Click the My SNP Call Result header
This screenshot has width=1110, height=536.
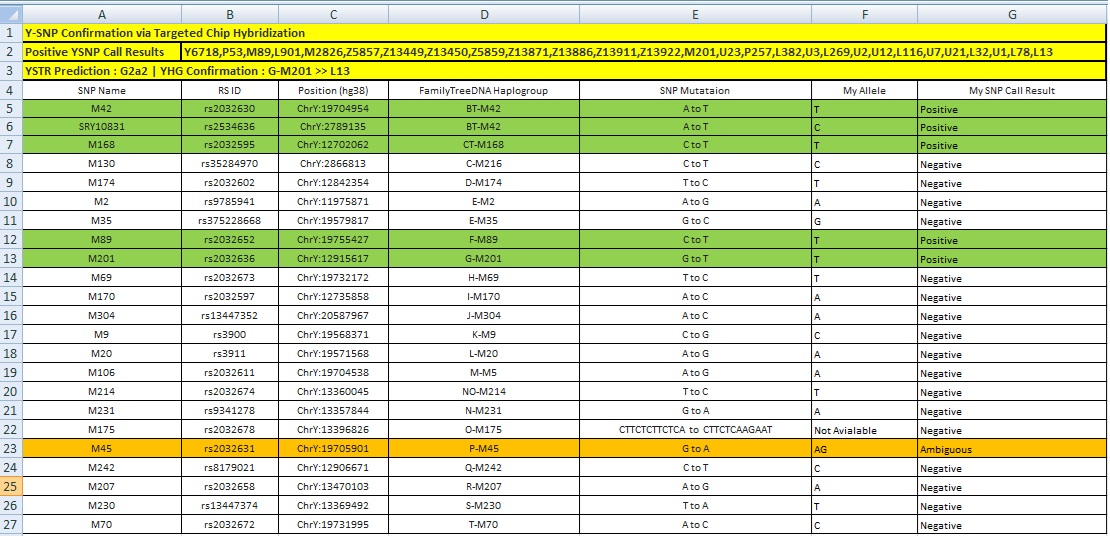[1012, 90]
